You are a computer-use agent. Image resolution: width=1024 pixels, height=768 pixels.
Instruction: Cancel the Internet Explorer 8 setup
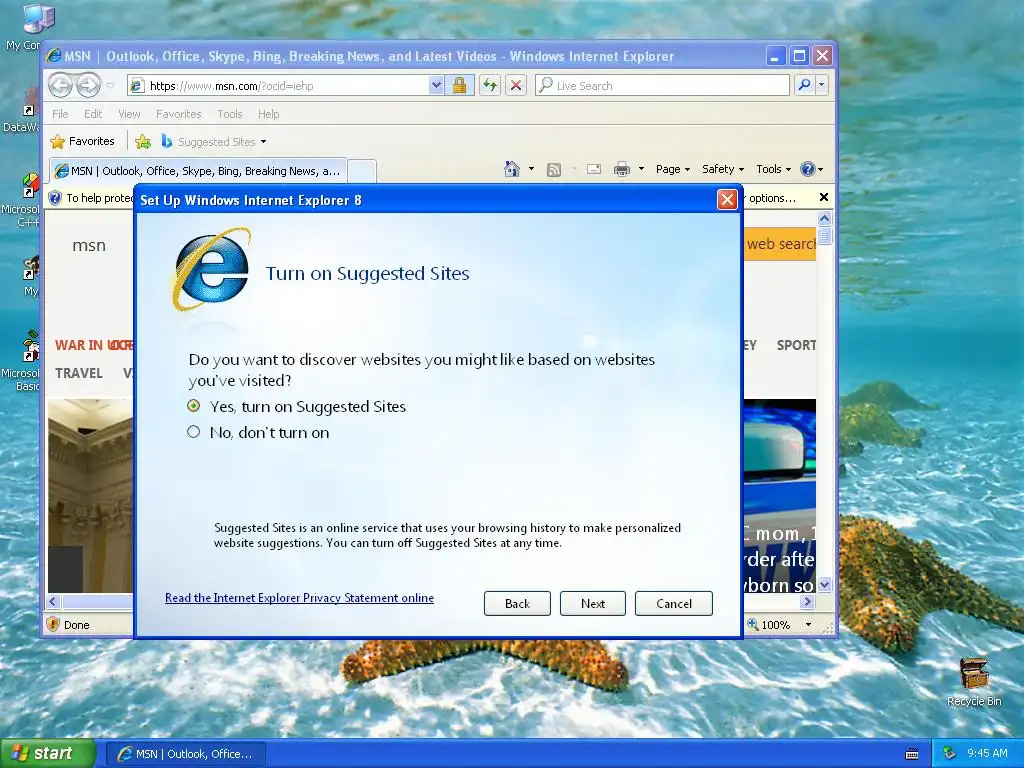click(673, 603)
